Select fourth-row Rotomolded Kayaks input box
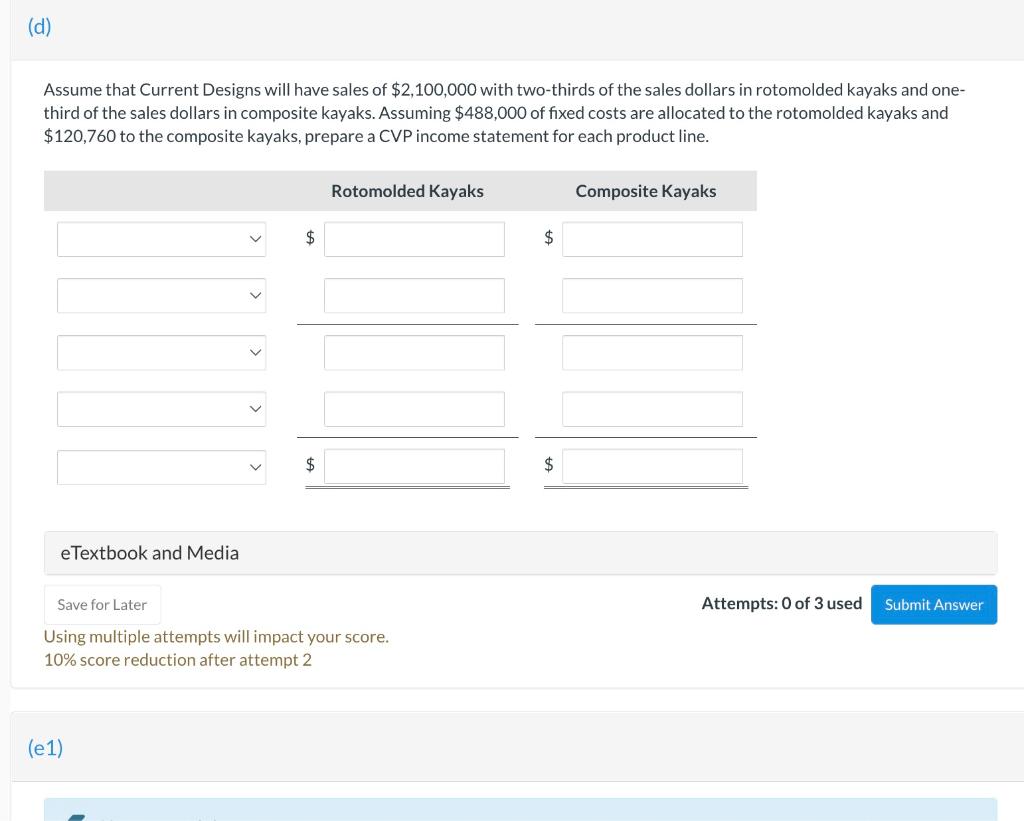The width and height of the screenshot is (1024, 821). click(414, 409)
